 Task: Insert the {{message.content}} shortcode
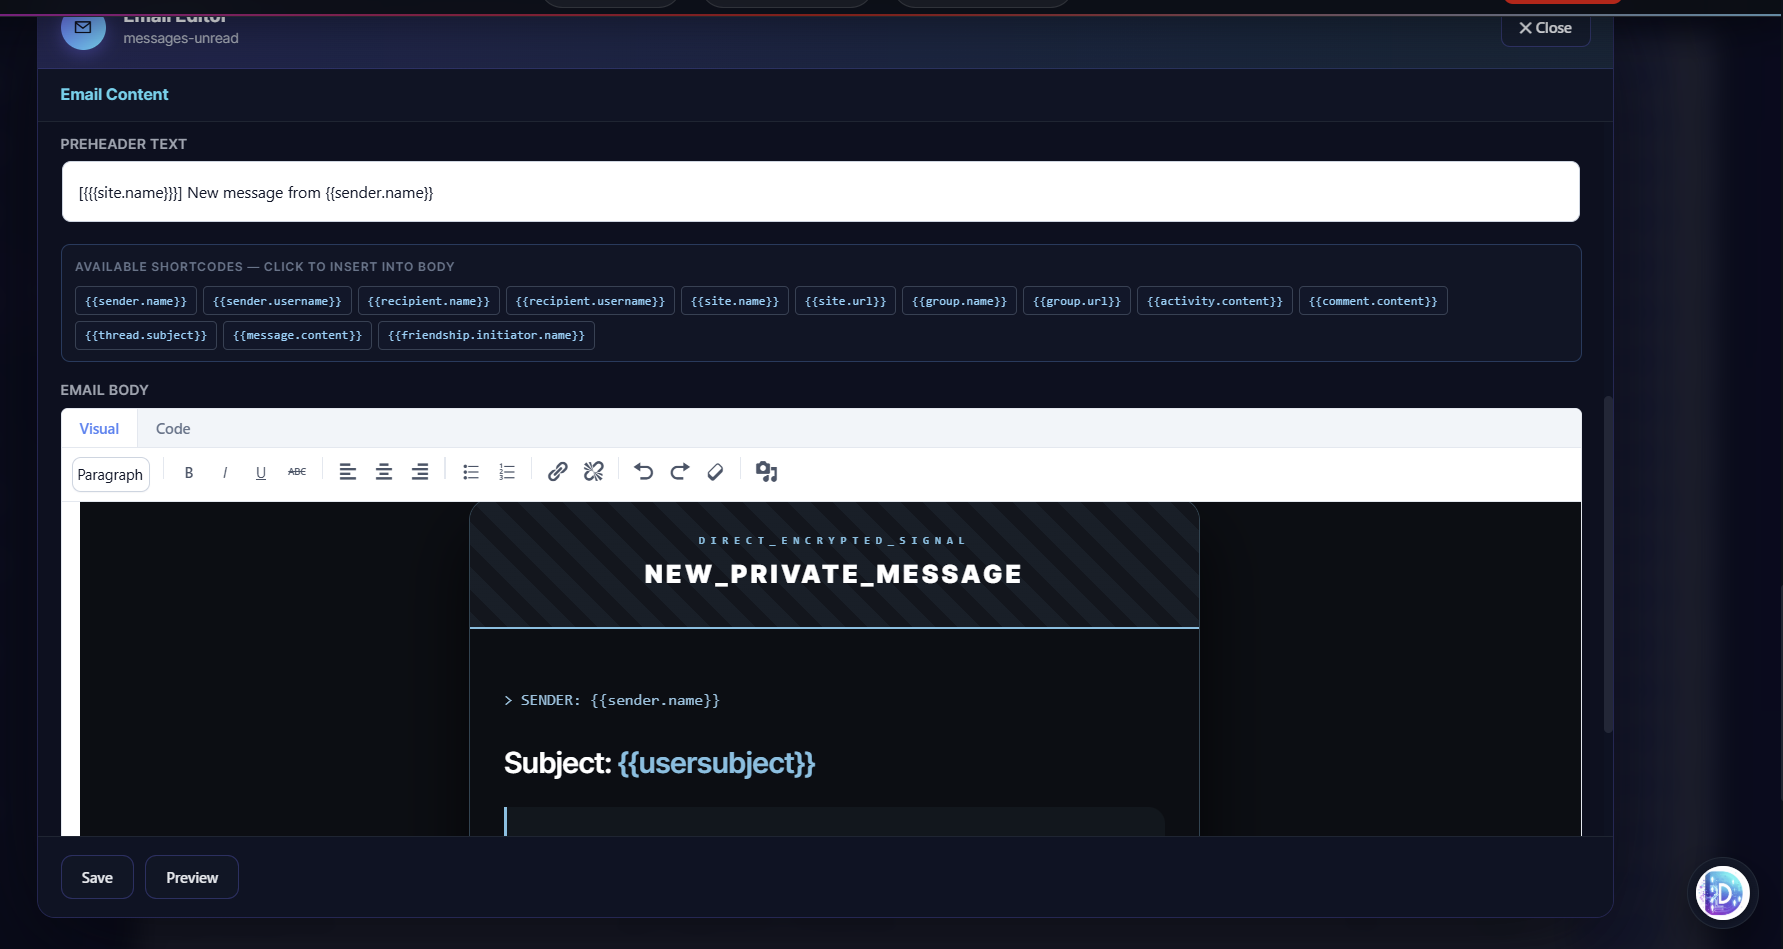[297, 335]
